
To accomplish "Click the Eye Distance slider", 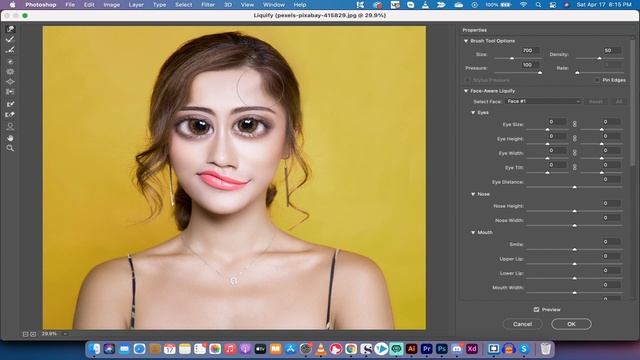I will 574,187.
